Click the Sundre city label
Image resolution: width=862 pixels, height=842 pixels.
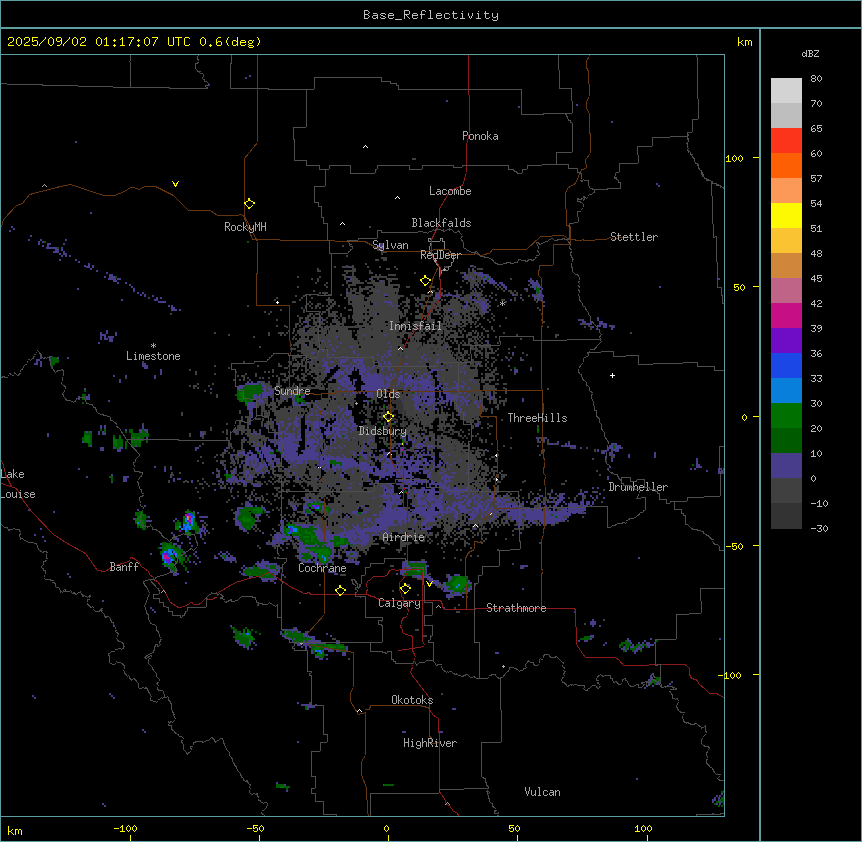click(292, 391)
